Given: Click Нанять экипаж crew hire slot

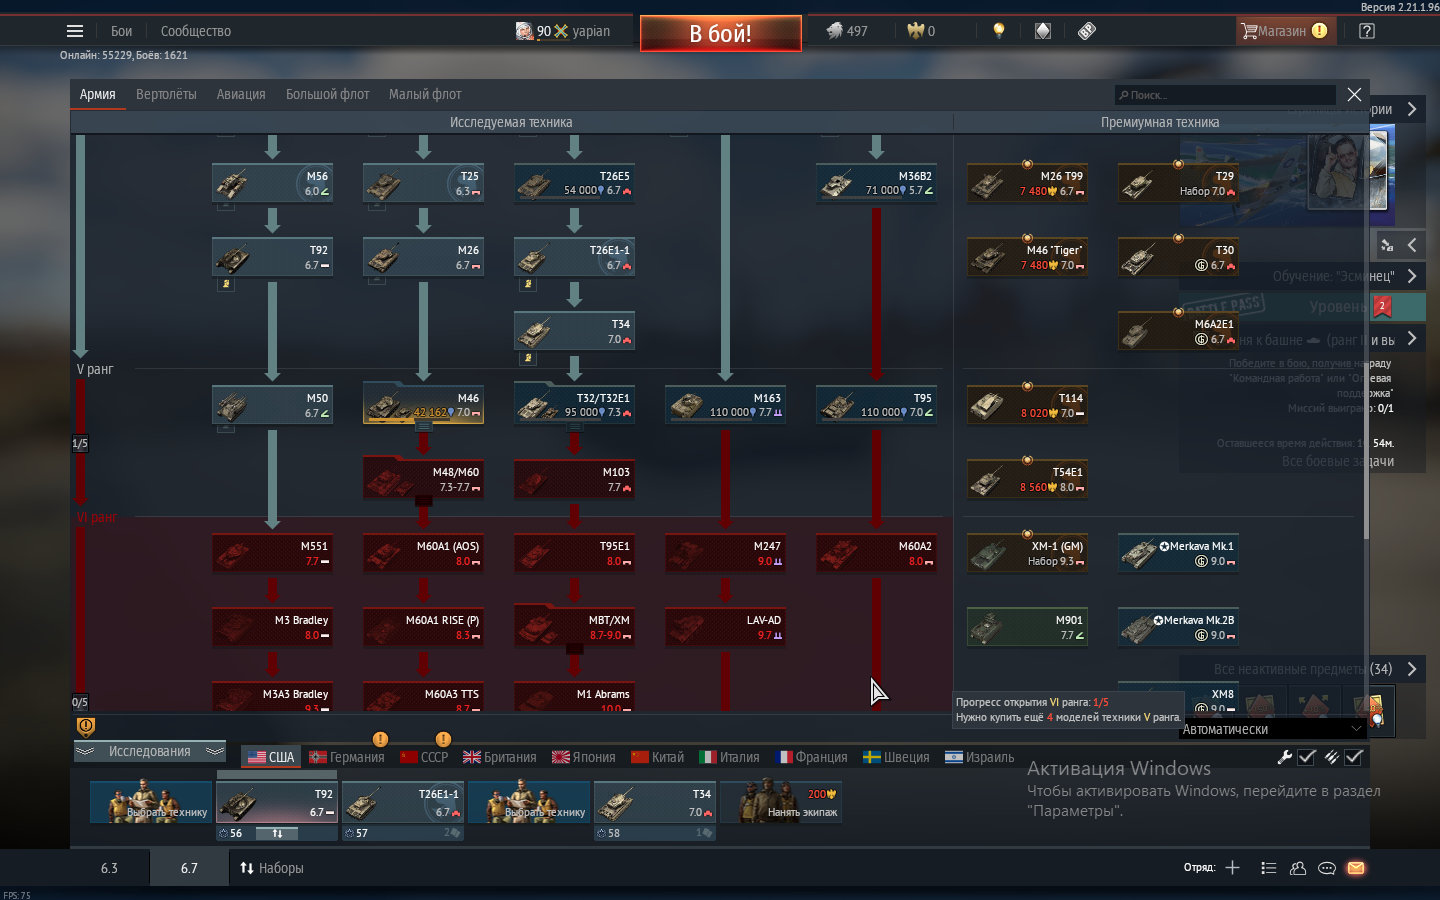Looking at the screenshot, I should pyautogui.click(x=781, y=802).
